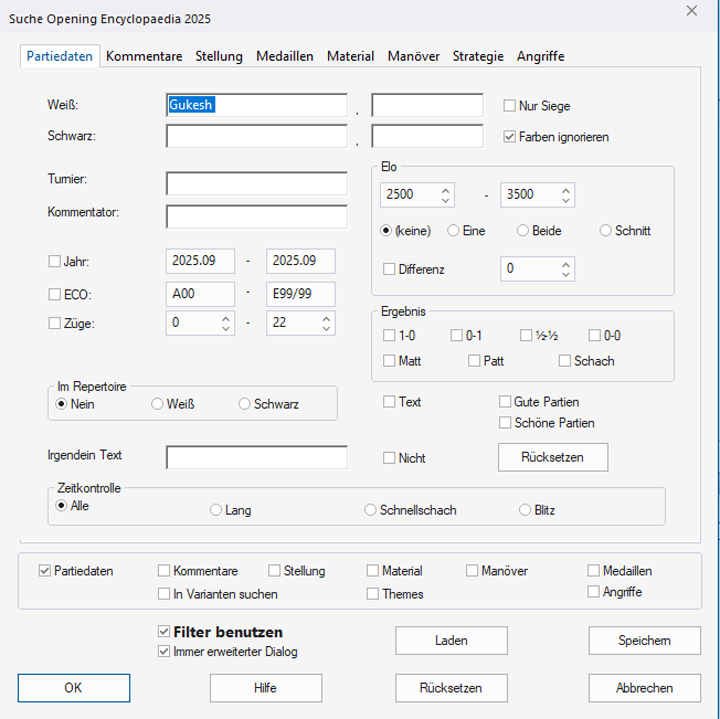Switch to the Stellung tab
Image resolution: width=720 pixels, height=719 pixels.
[219, 57]
